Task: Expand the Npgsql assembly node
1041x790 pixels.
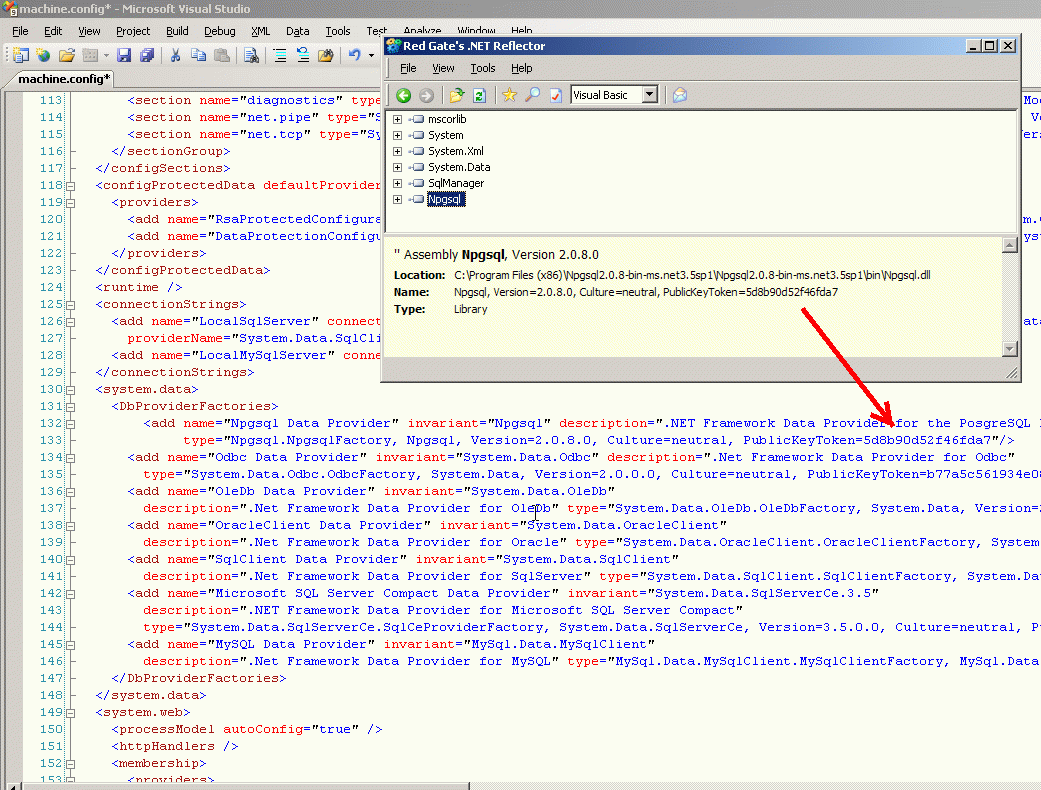Action: (398, 199)
